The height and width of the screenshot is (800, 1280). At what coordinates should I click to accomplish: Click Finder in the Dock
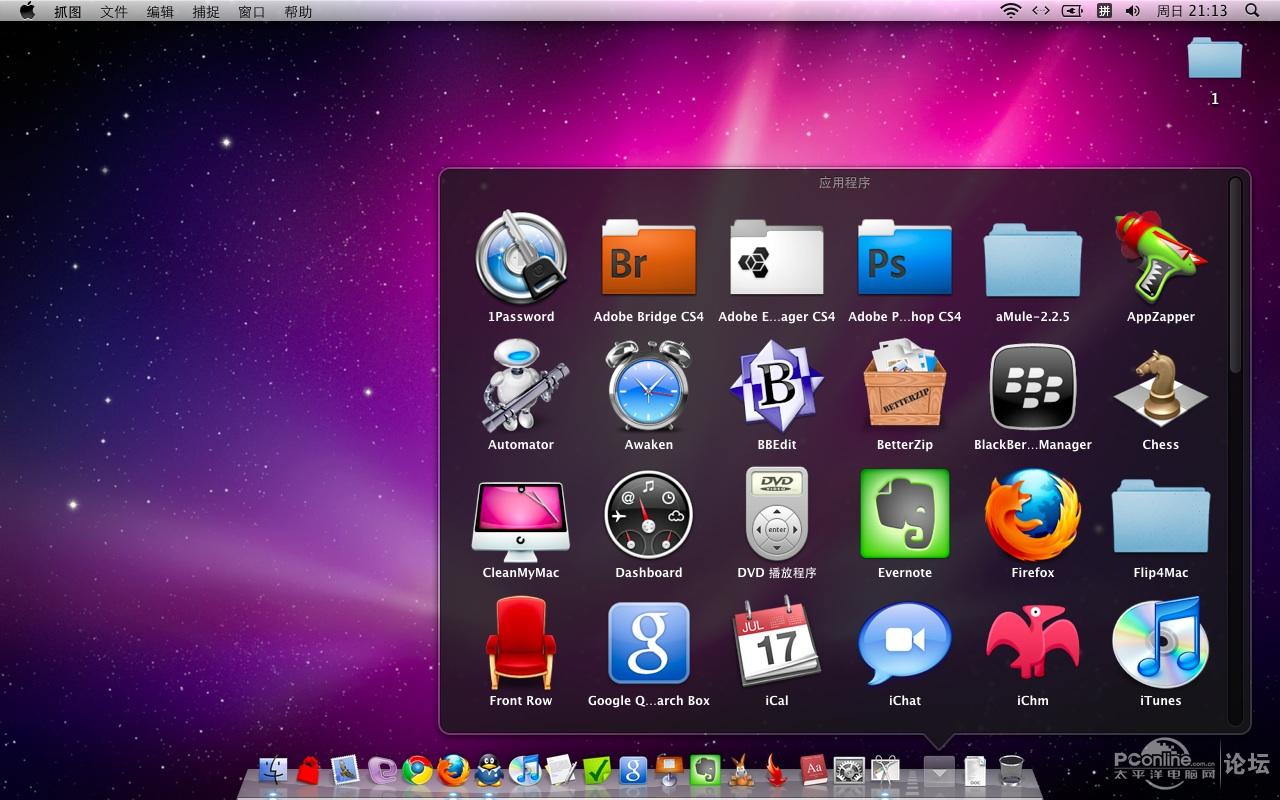(x=273, y=770)
